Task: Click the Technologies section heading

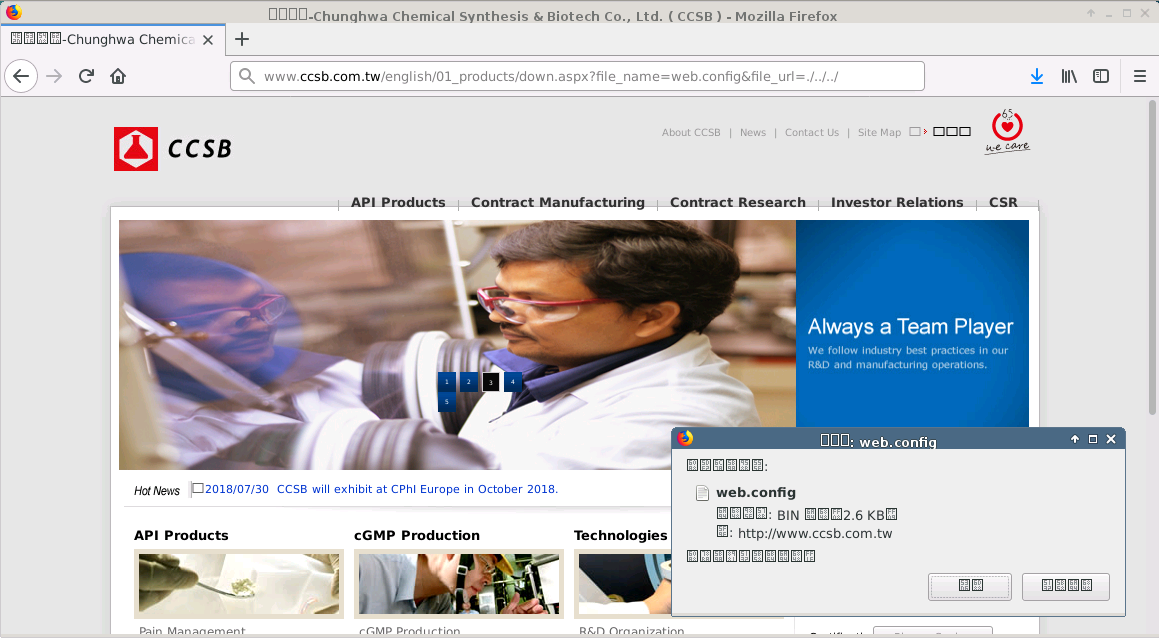Action: [621, 535]
